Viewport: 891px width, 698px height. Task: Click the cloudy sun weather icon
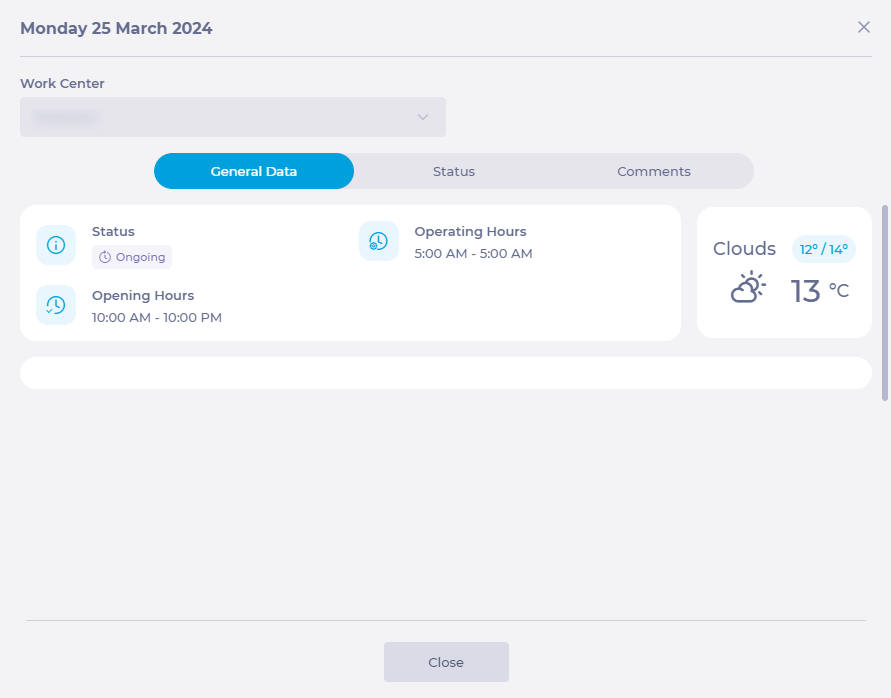tap(748, 288)
